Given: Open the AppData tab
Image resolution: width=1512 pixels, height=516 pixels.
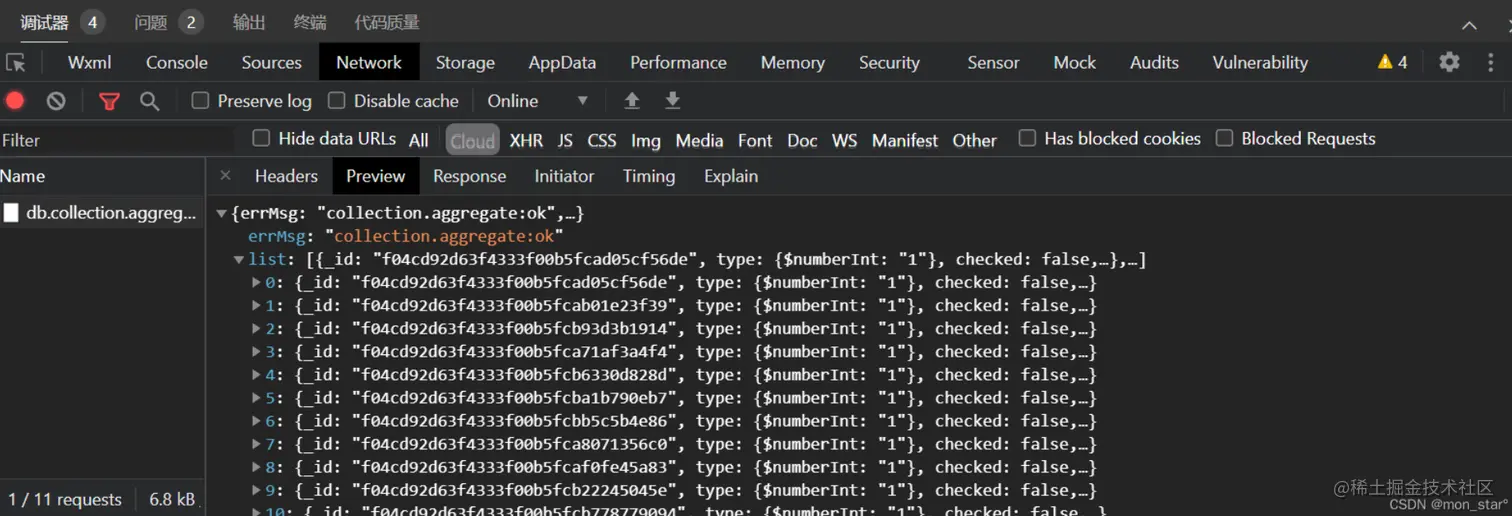Looking at the screenshot, I should (562, 62).
